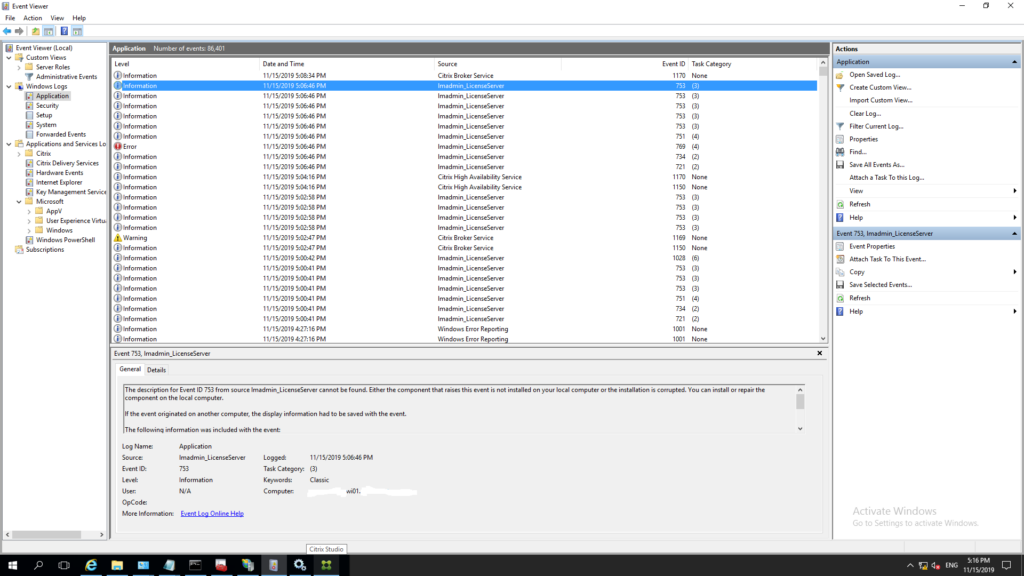The image size is (1024, 576).
Task: Open the Help menu
Action: (79, 18)
